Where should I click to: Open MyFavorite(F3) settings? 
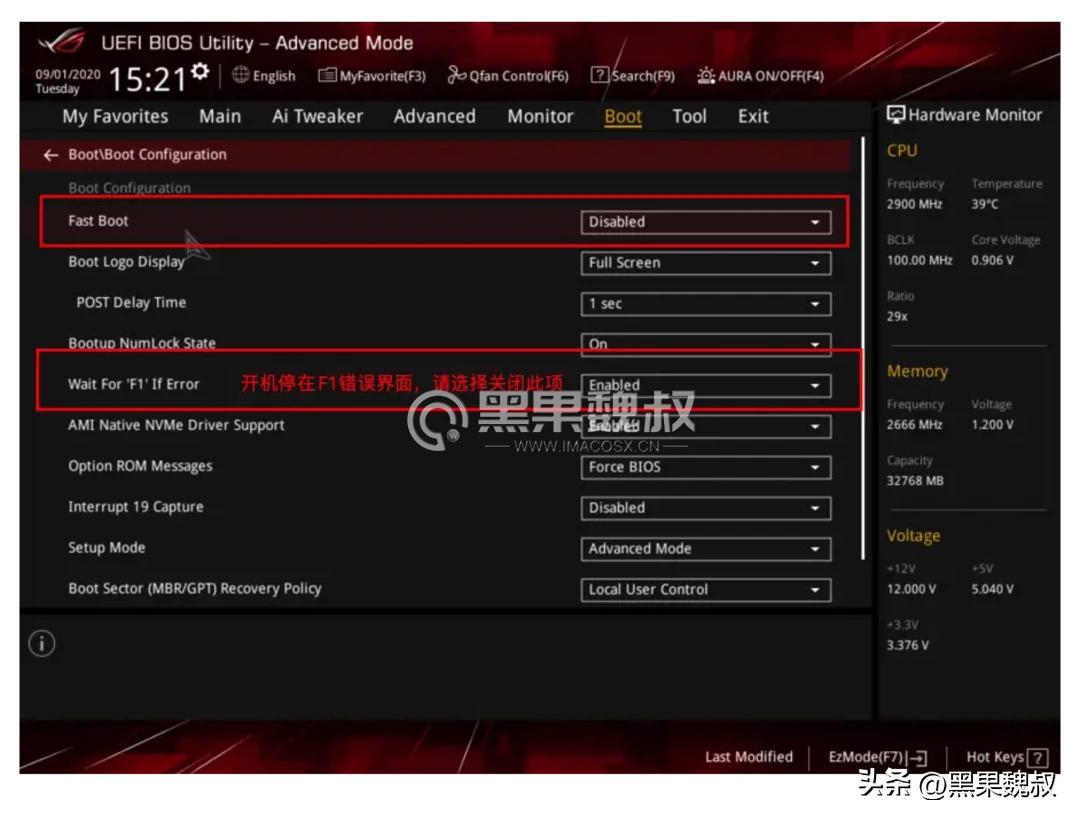(x=371, y=75)
